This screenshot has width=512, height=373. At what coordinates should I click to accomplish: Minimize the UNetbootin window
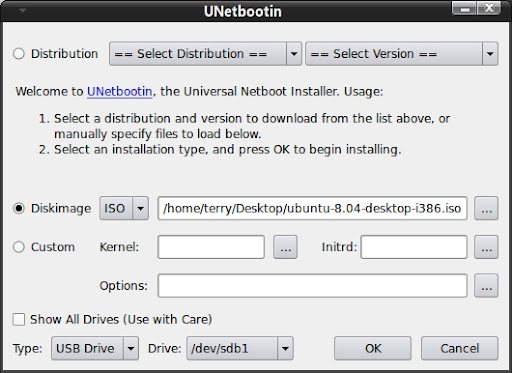465,8
